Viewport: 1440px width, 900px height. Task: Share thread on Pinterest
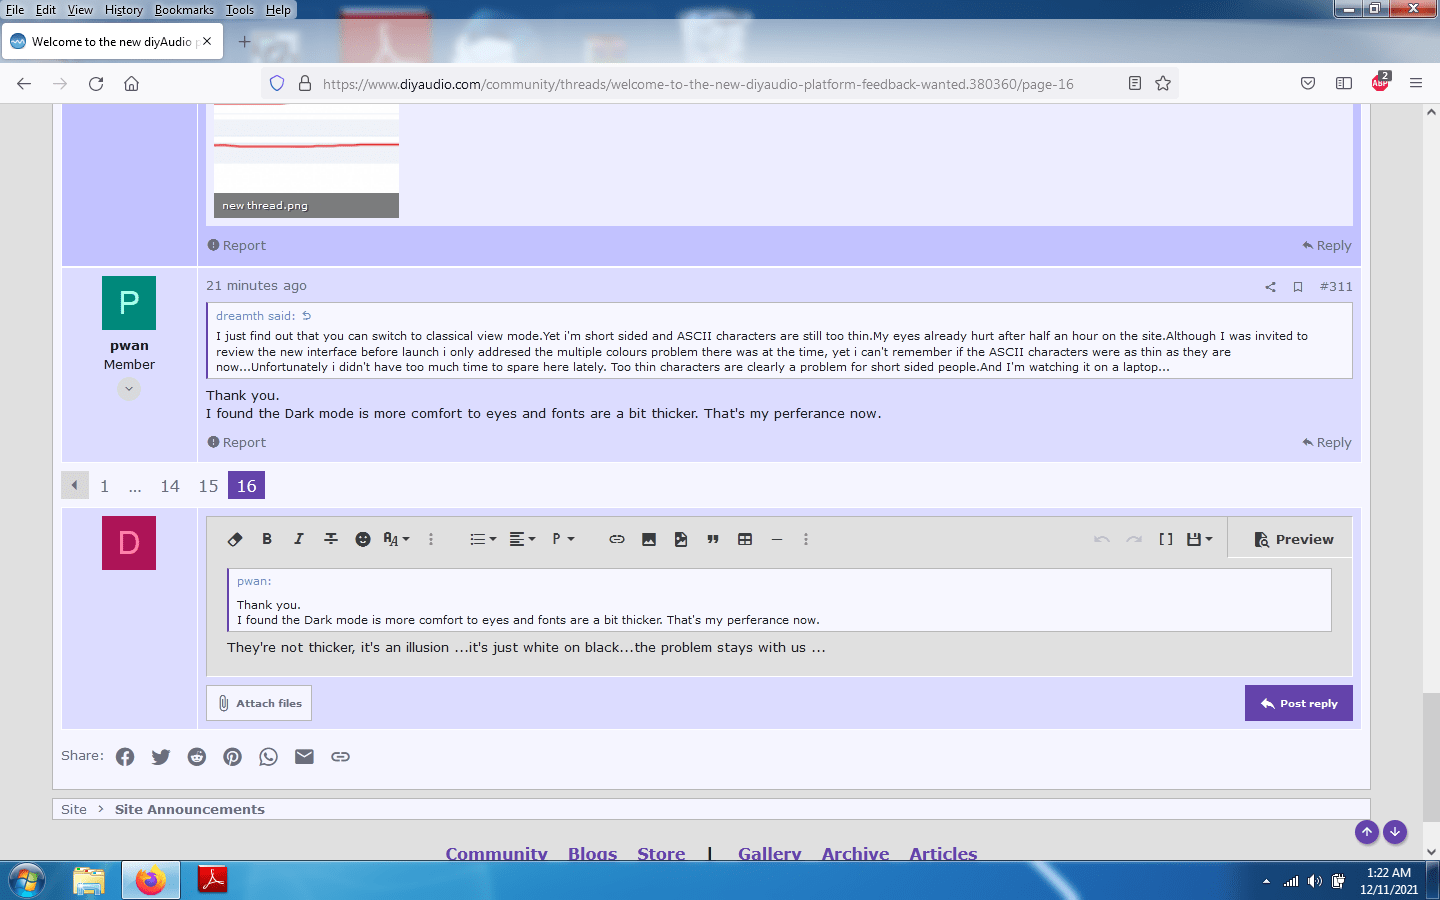(233, 757)
